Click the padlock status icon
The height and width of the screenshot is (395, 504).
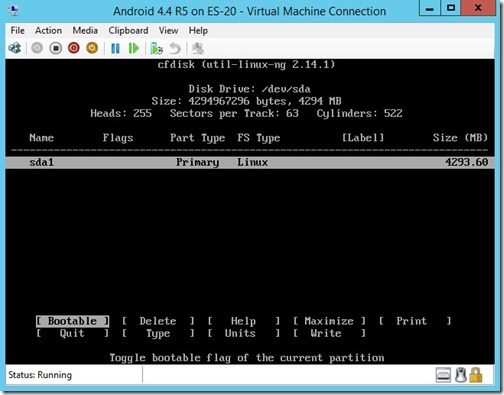(x=476, y=375)
